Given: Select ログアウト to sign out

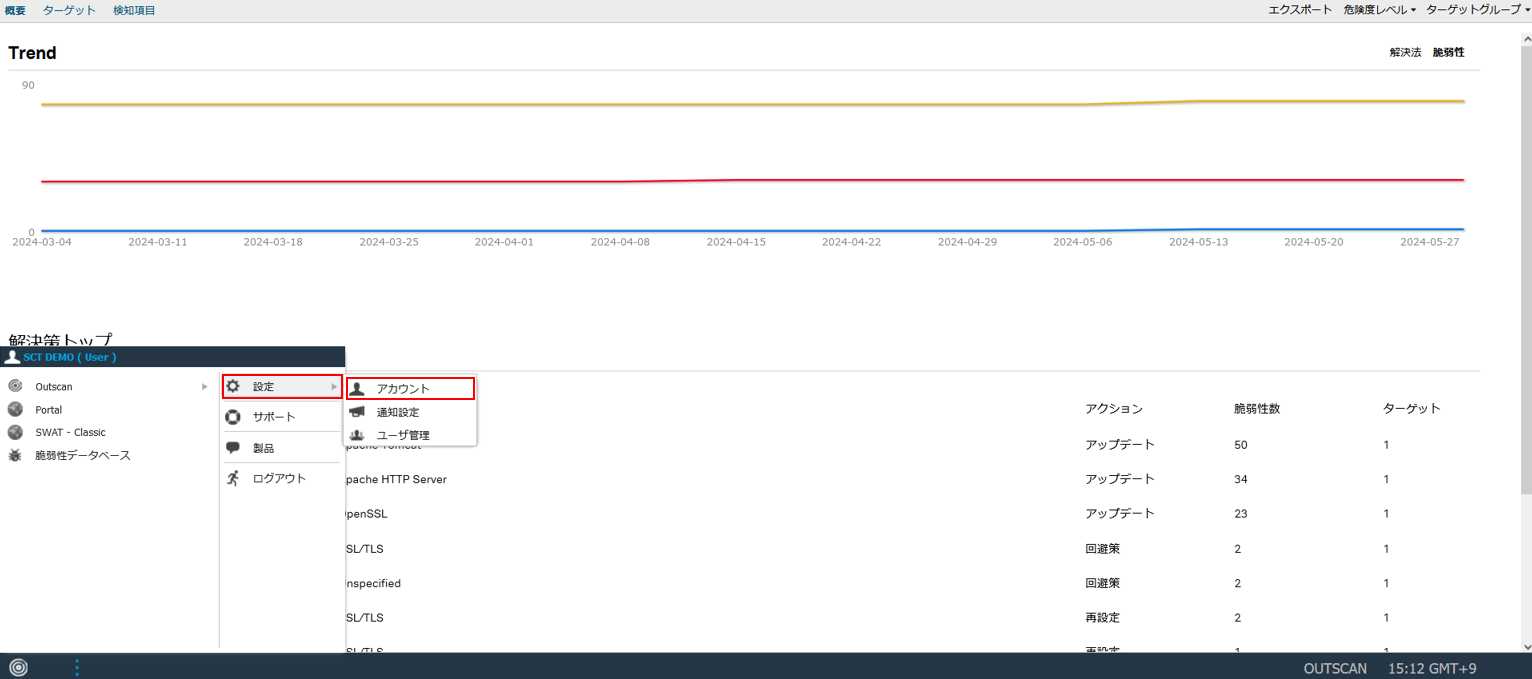Looking at the screenshot, I should (279, 479).
